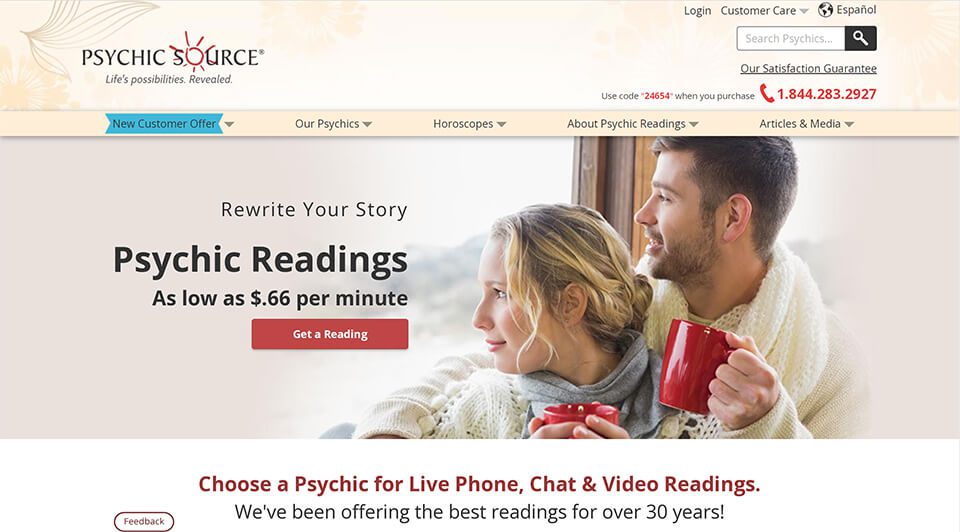Open the Customer Care dropdown arrow

(804, 11)
